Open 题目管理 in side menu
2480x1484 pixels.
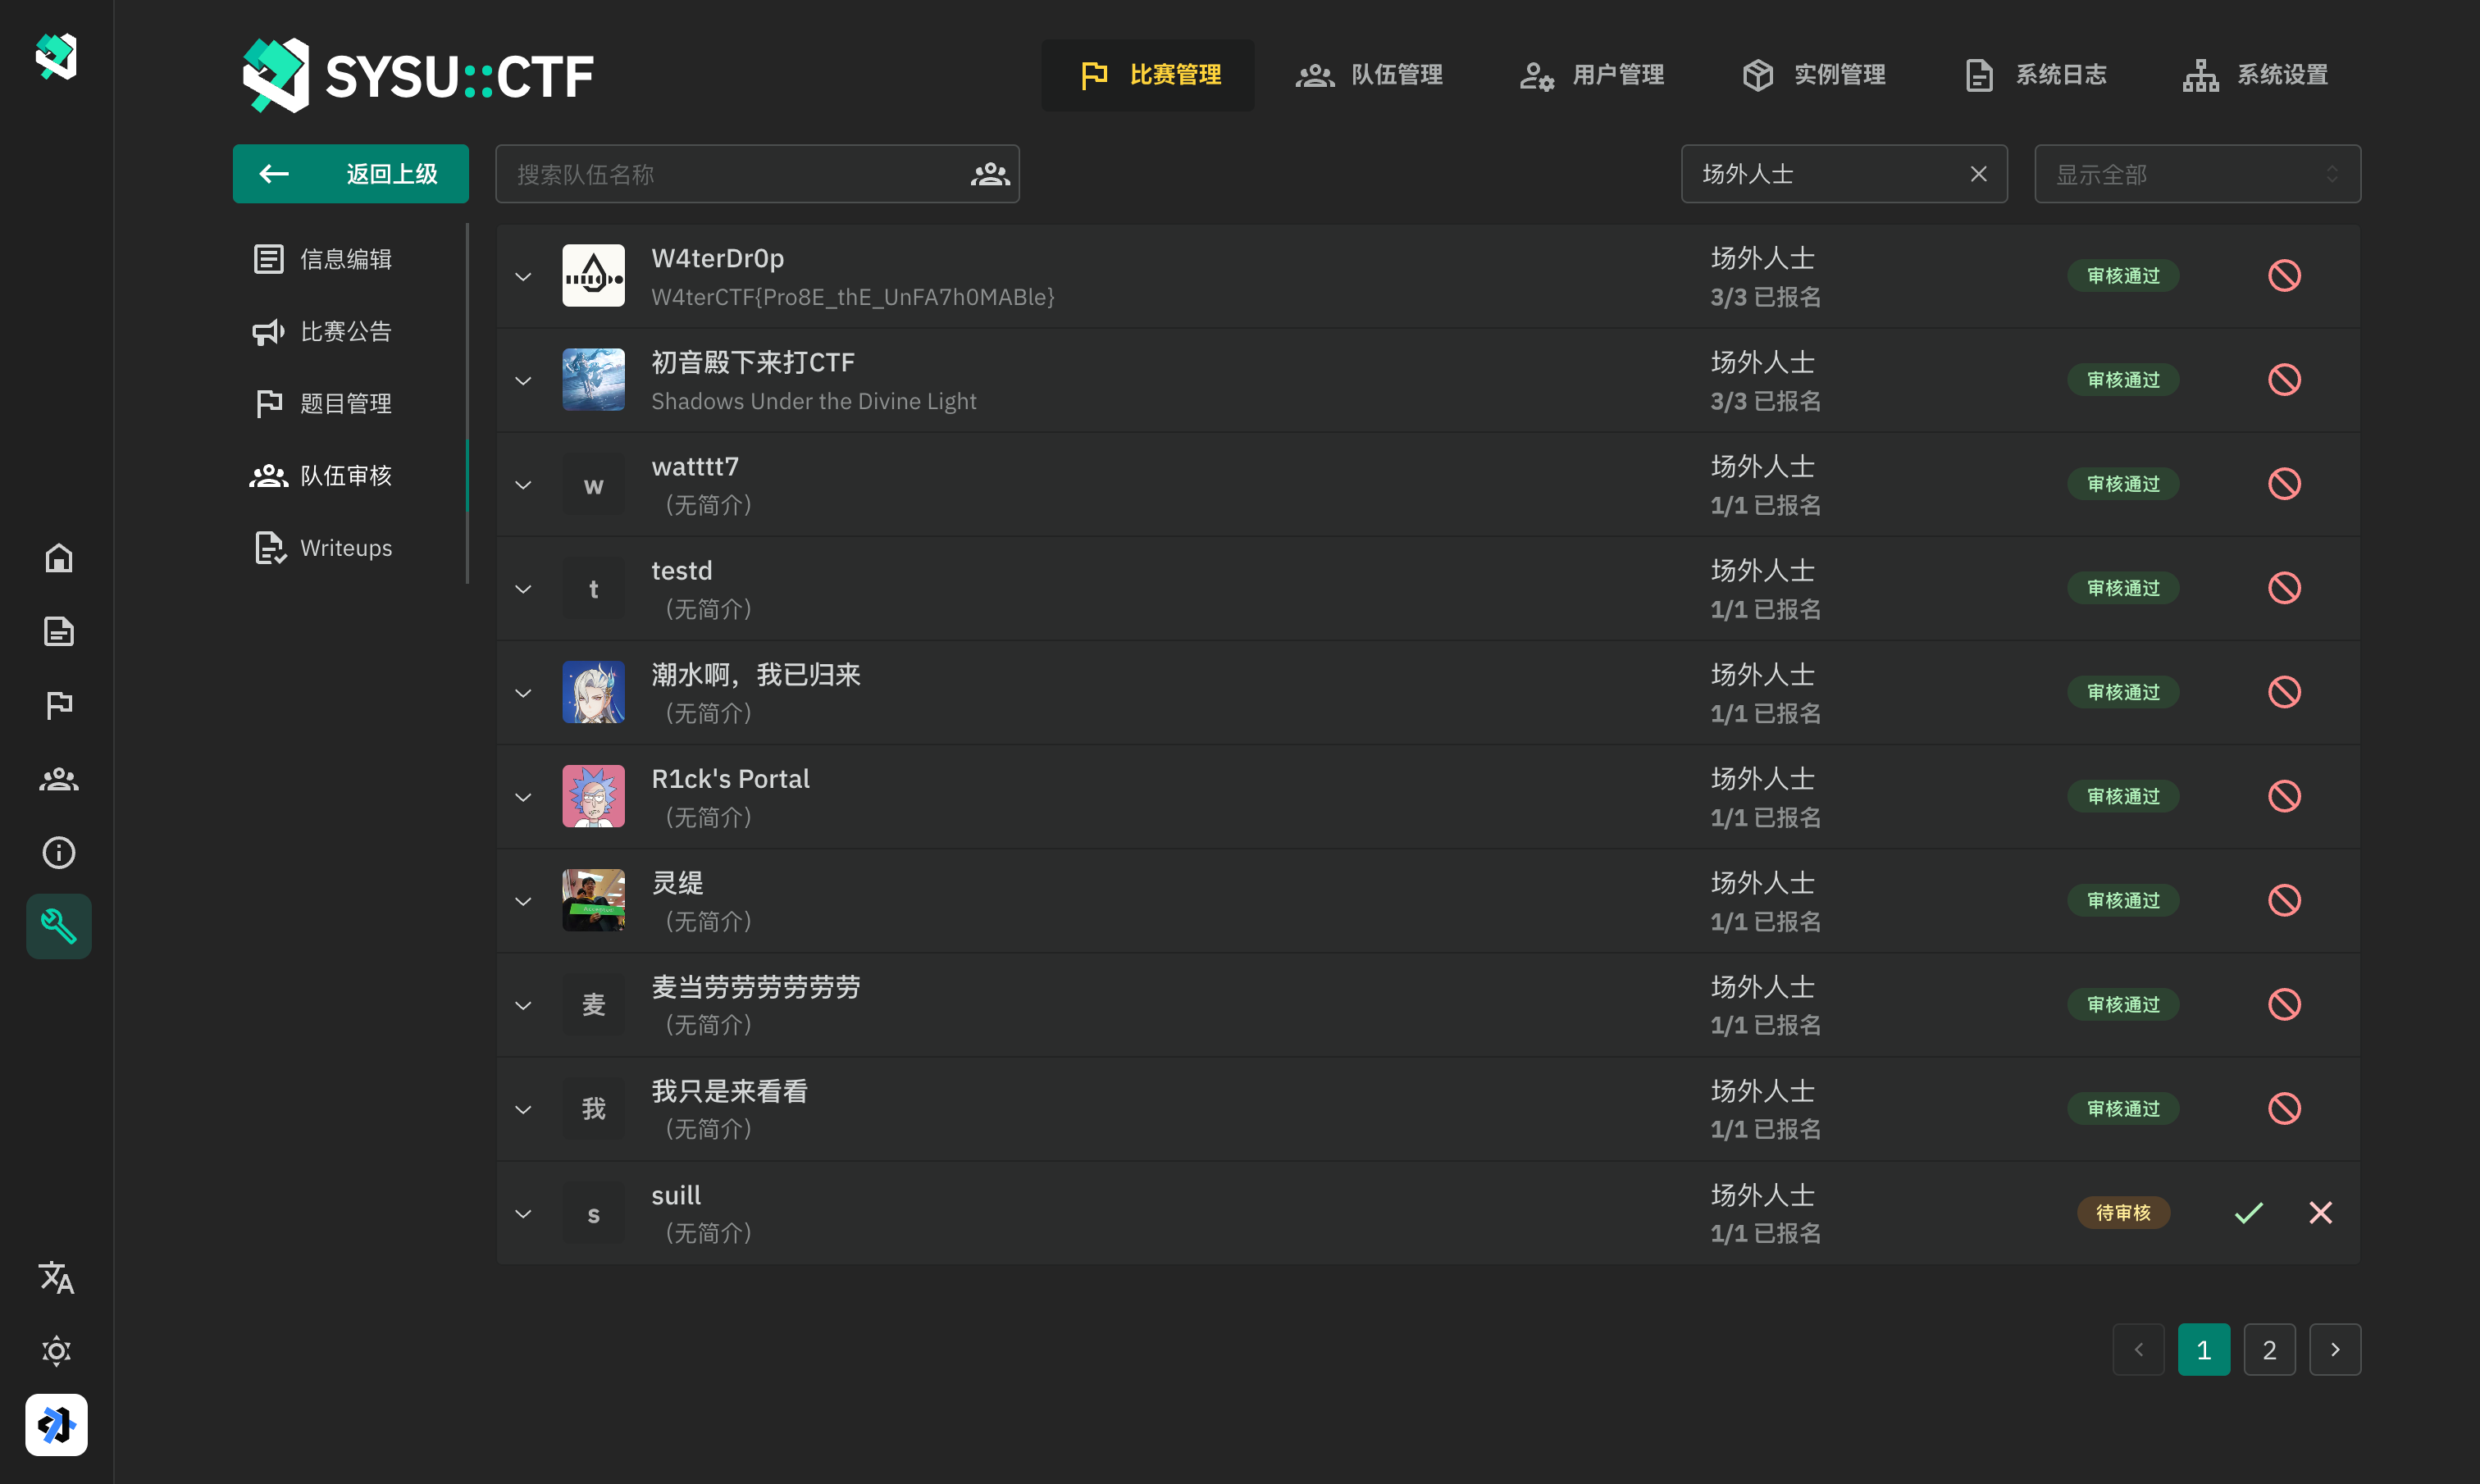click(345, 403)
